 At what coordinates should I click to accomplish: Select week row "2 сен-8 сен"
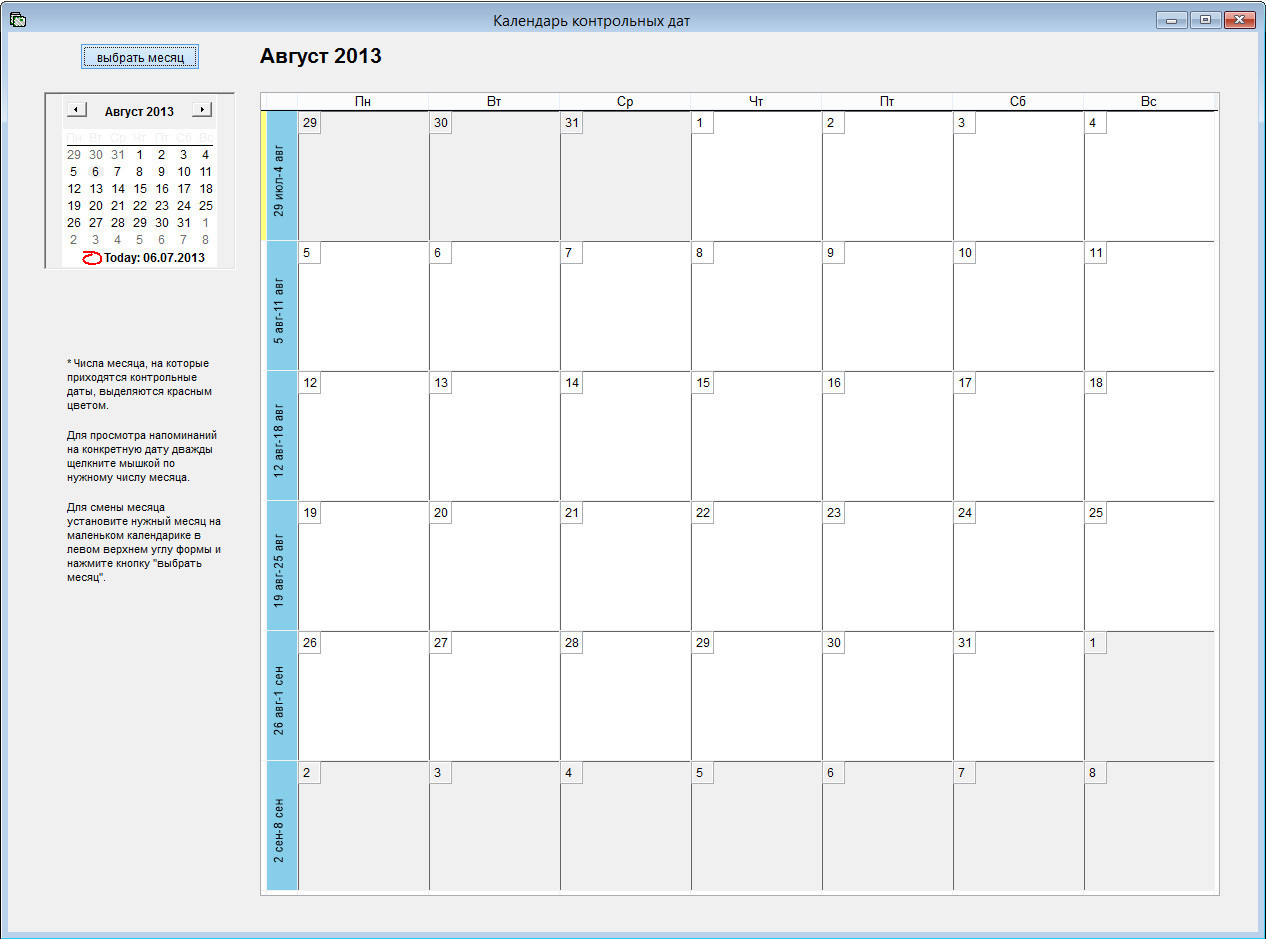pyautogui.click(x=282, y=826)
